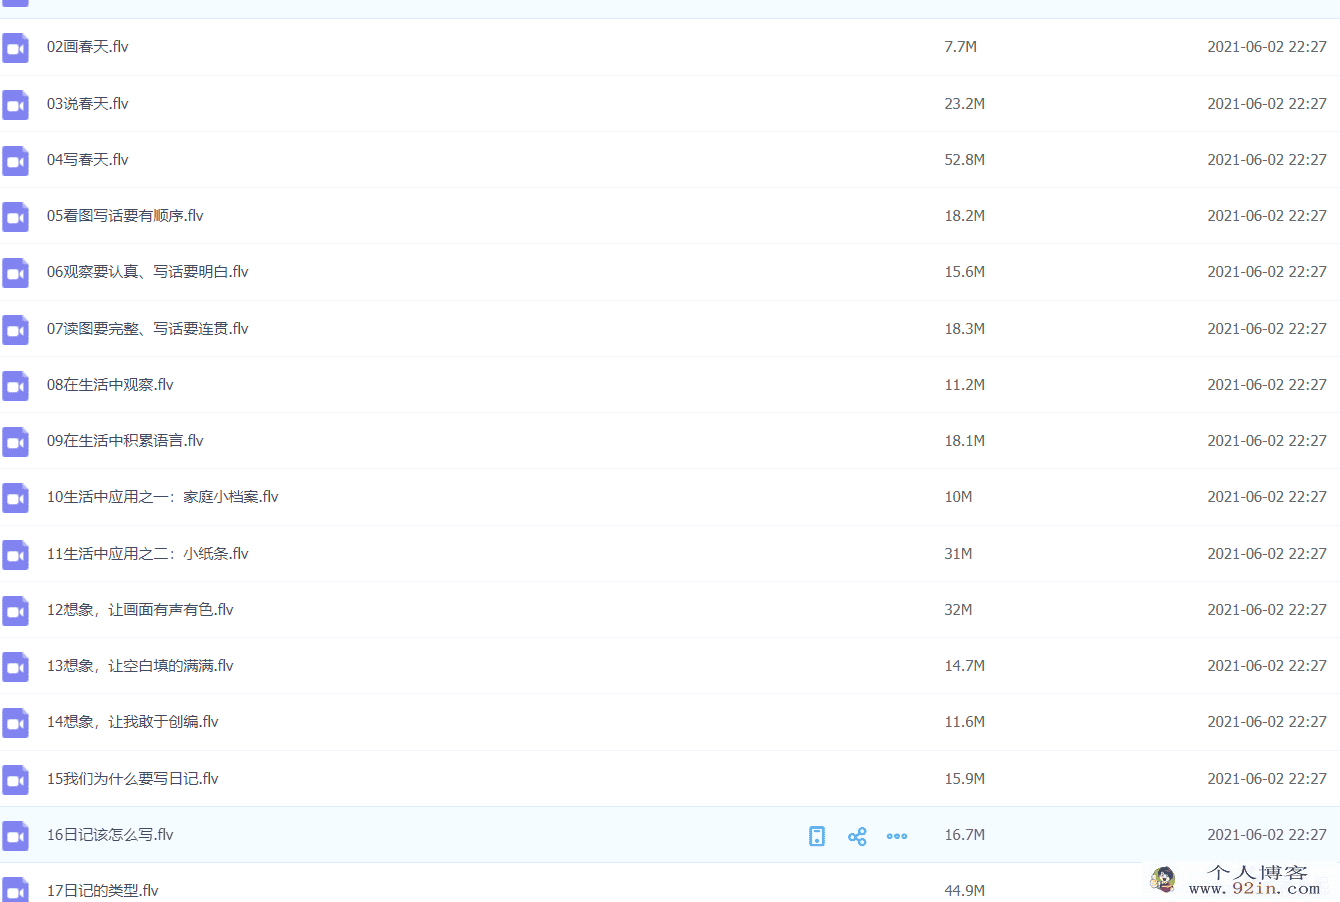1340x902 pixels.
Task: Open file 12想象，让画面有声有色.flv
Action: click(140, 610)
